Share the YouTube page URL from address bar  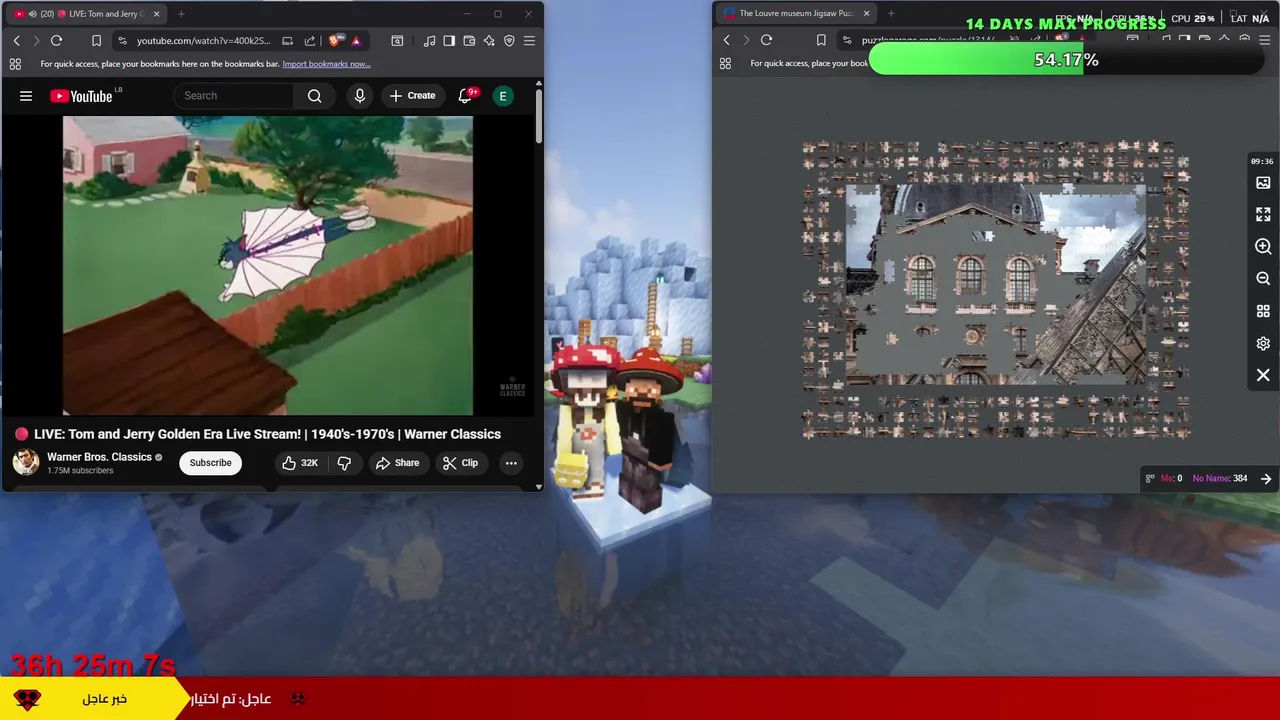(x=309, y=41)
